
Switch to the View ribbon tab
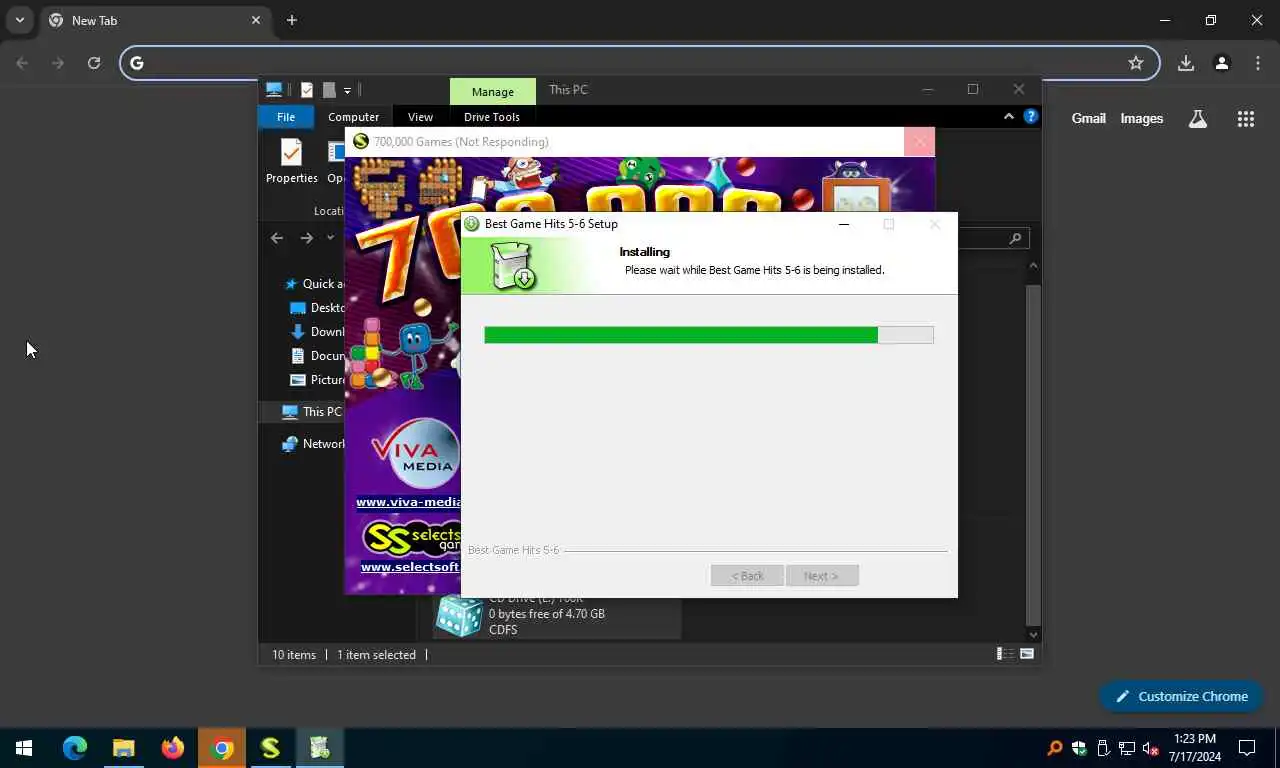(x=420, y=117)
